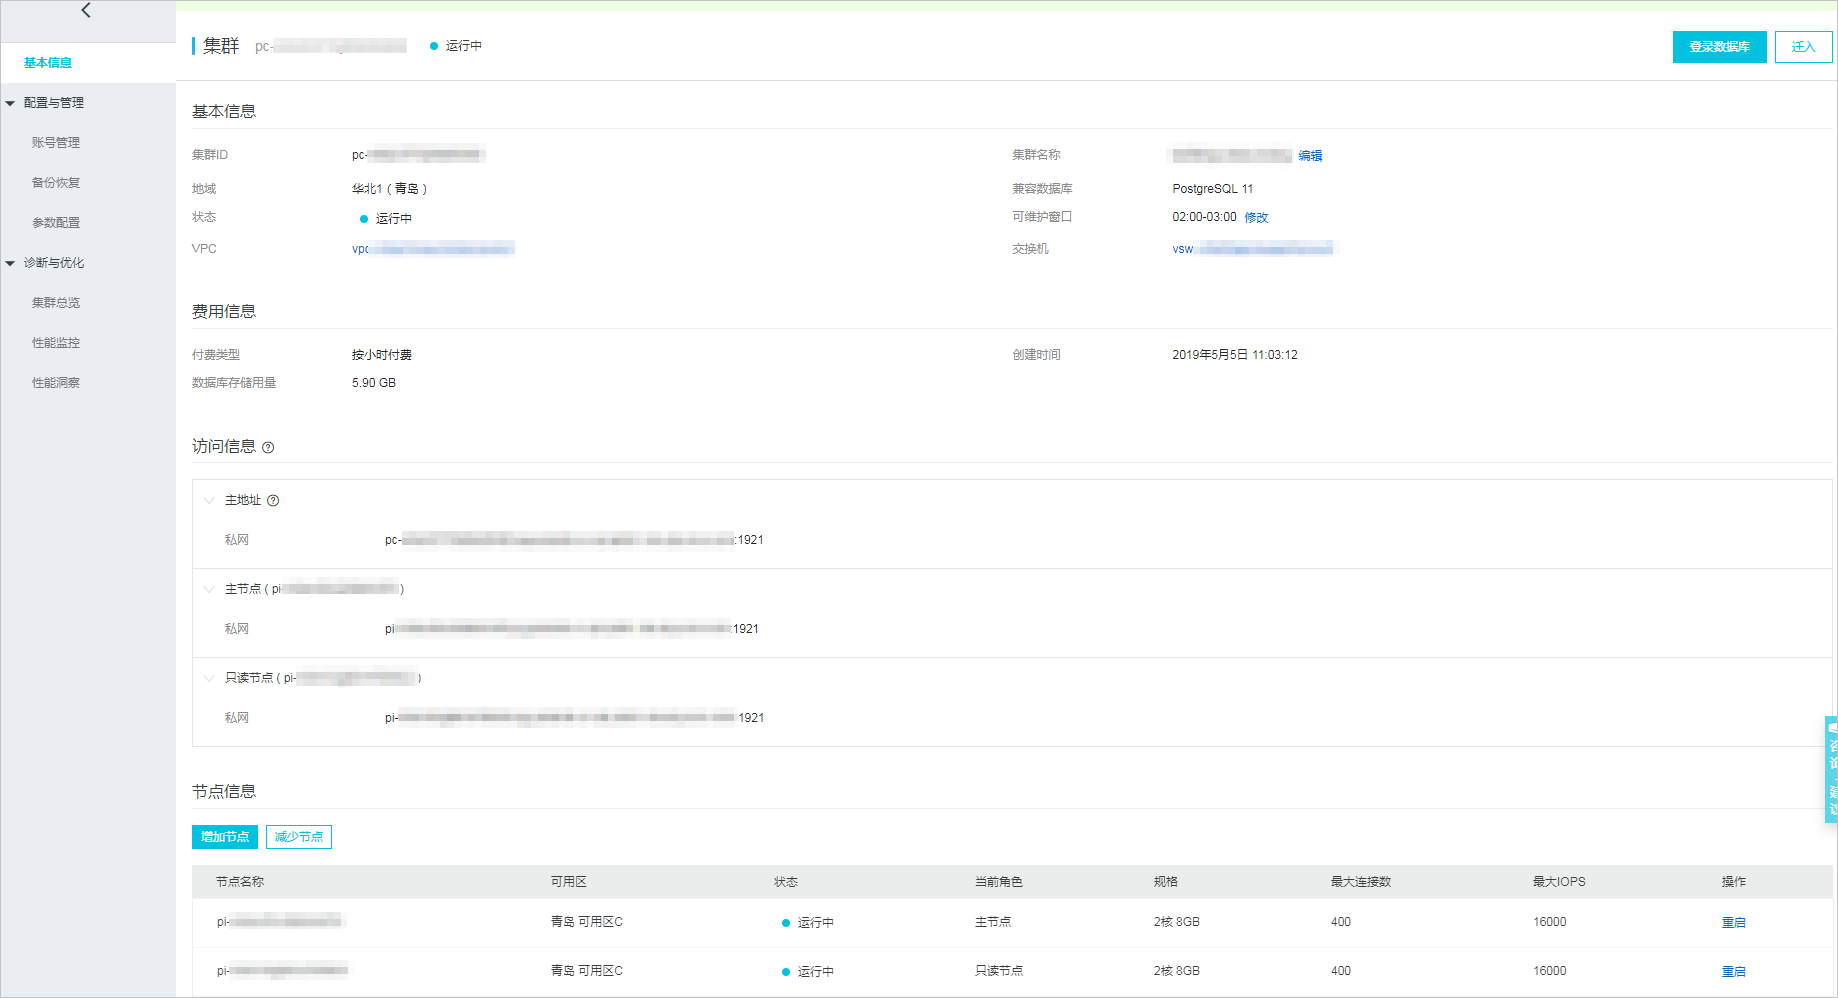Click the 主节点 role cell

tap(992, 922)
